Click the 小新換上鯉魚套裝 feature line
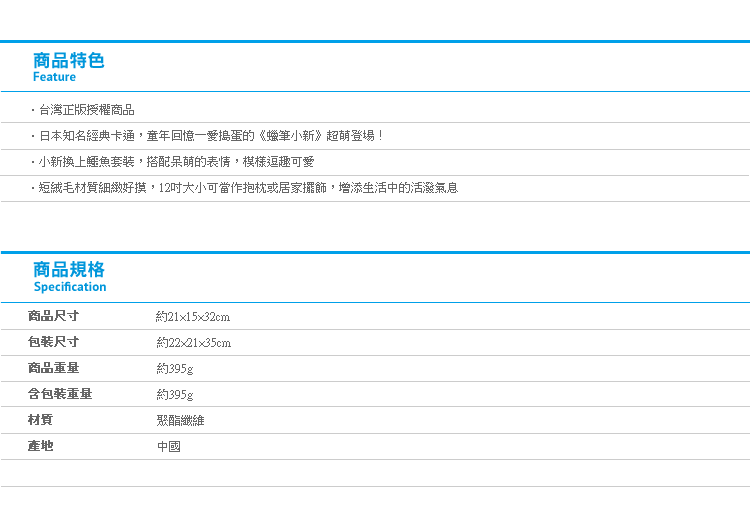 pos(173,162)
